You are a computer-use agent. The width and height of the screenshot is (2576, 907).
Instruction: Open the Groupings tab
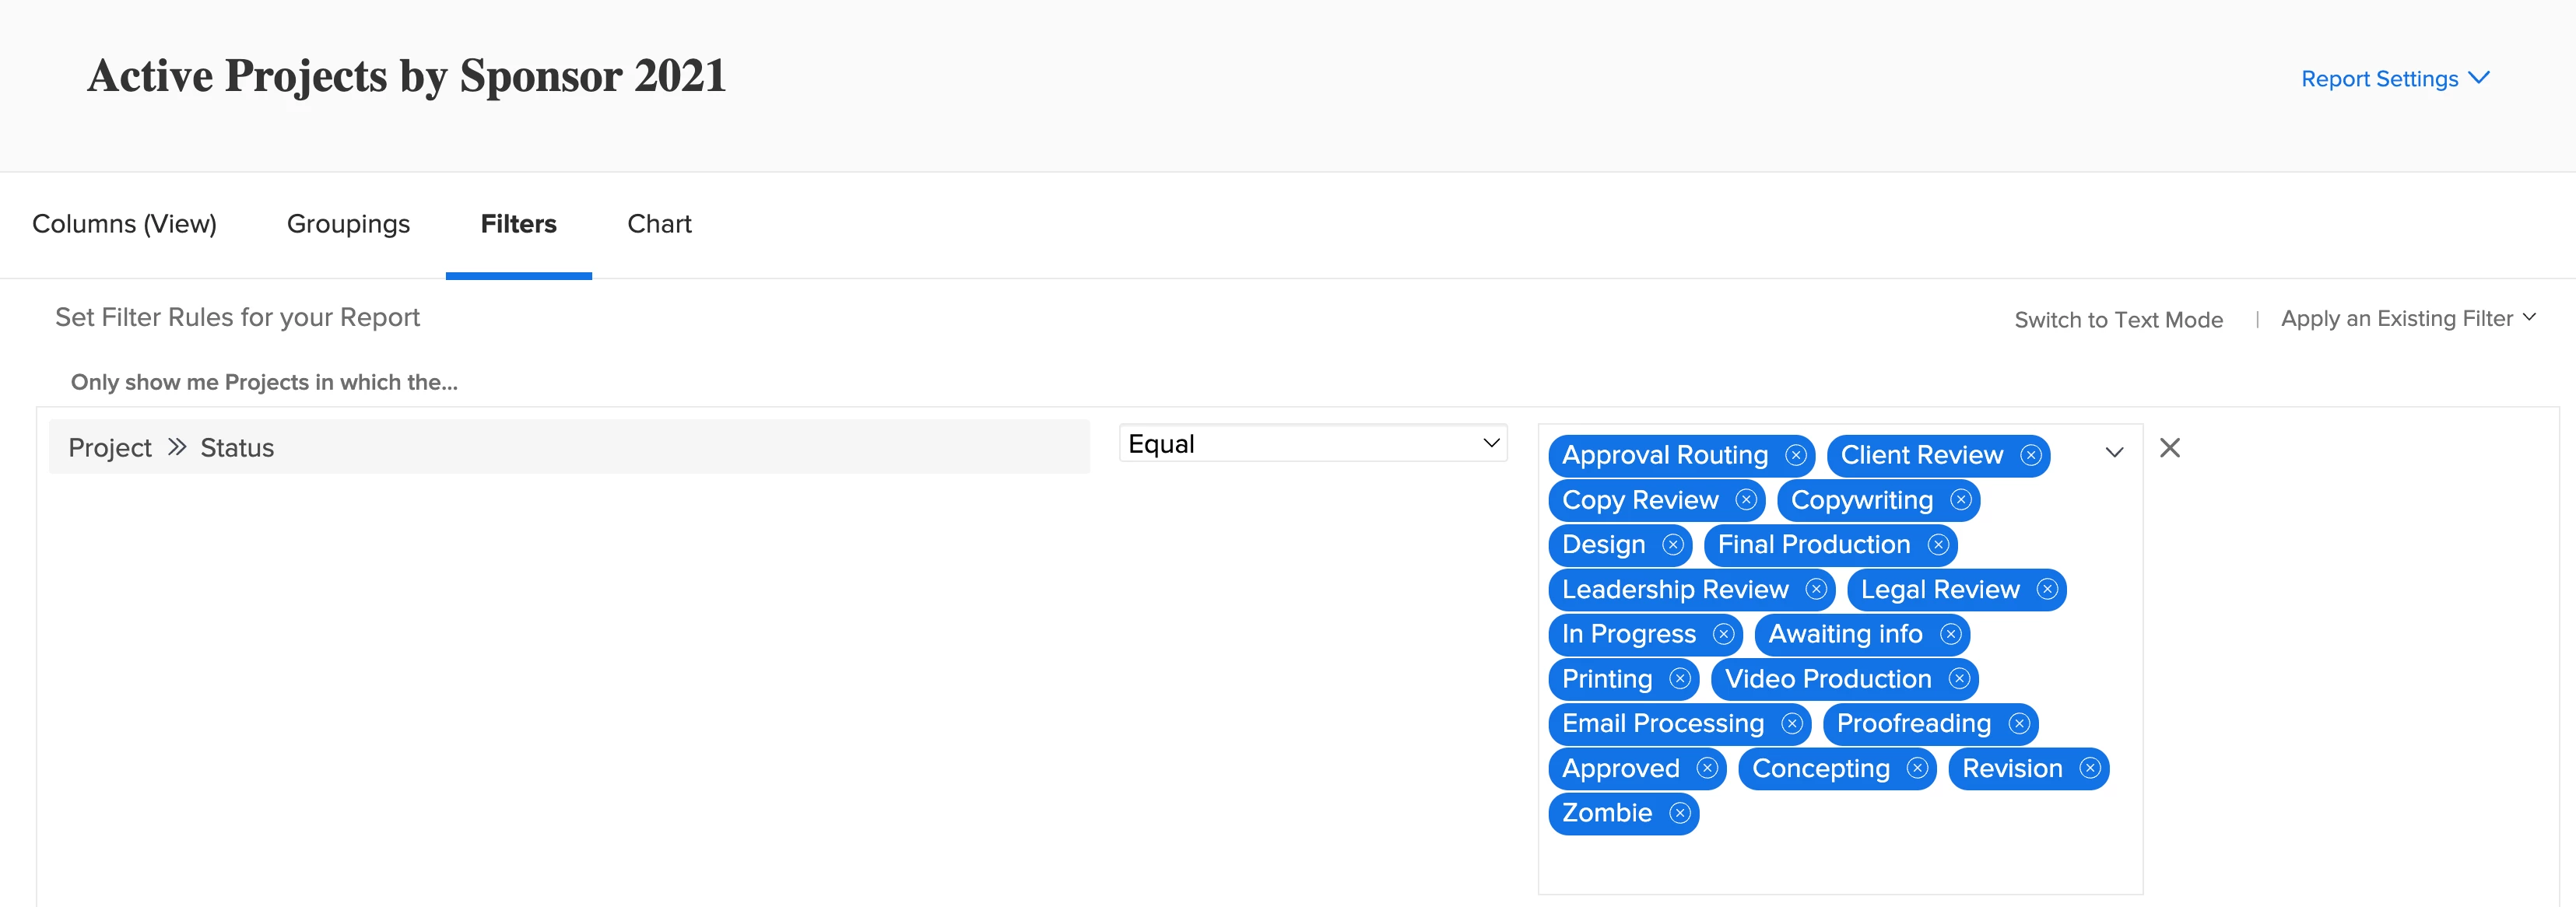click(x=348, y=224)
